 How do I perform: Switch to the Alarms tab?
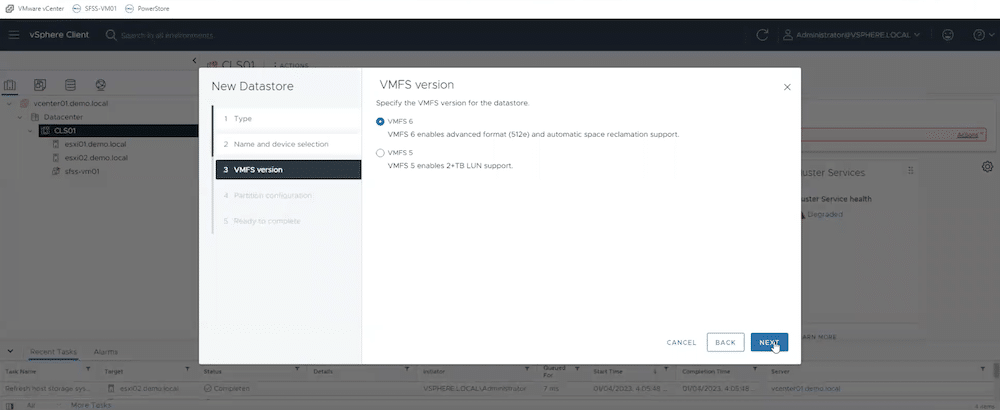point(105,352)
